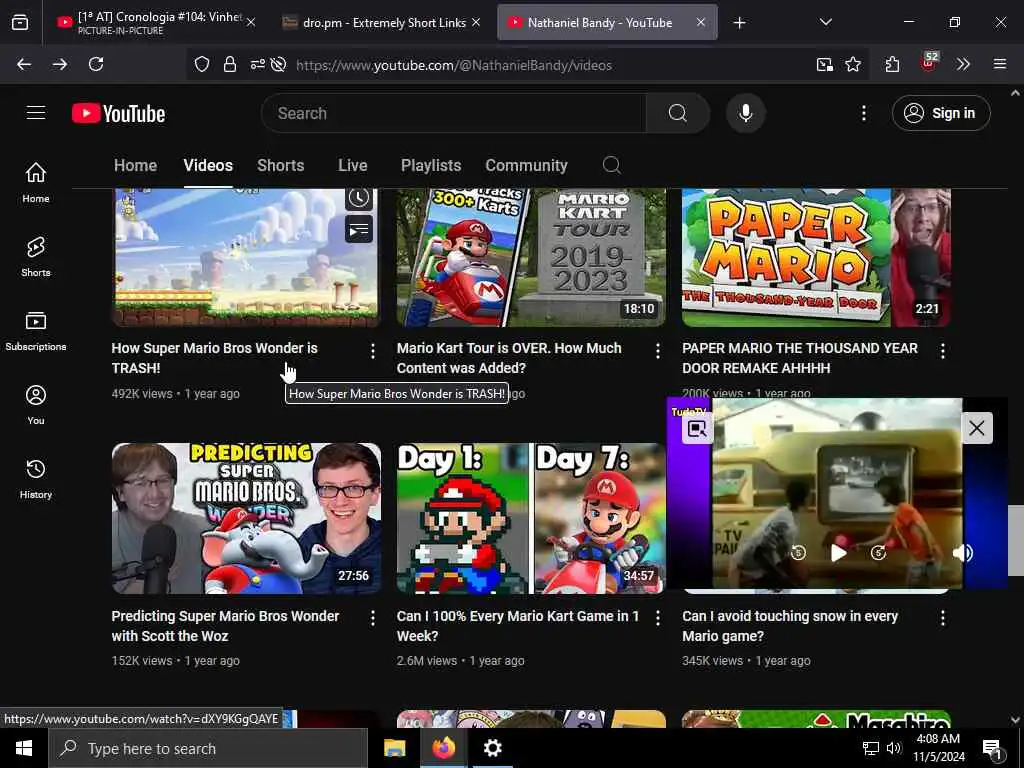Open options for PAPER MARIO remake video

(942, 351)
